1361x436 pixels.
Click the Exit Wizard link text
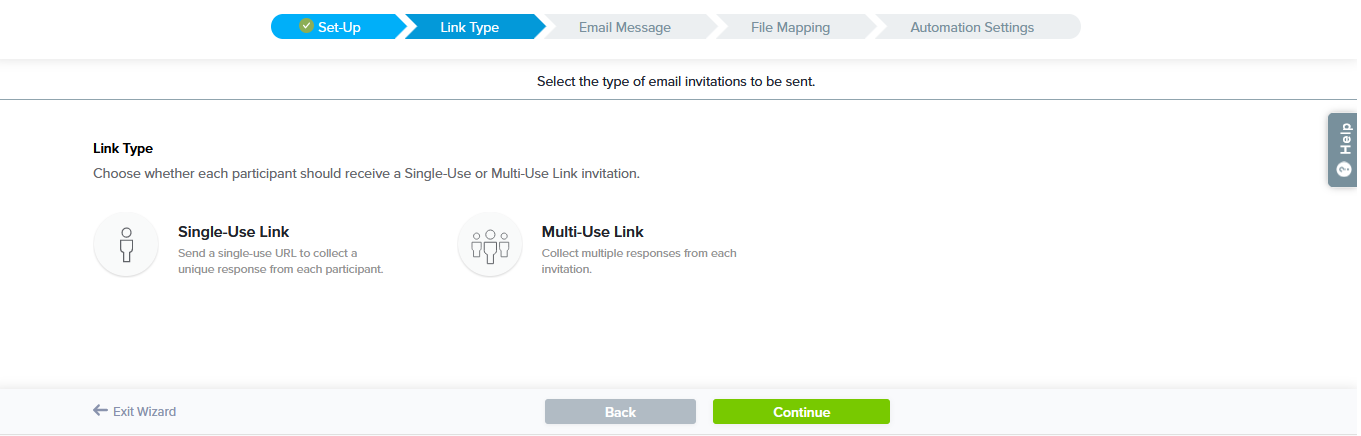tap(144, 412)
